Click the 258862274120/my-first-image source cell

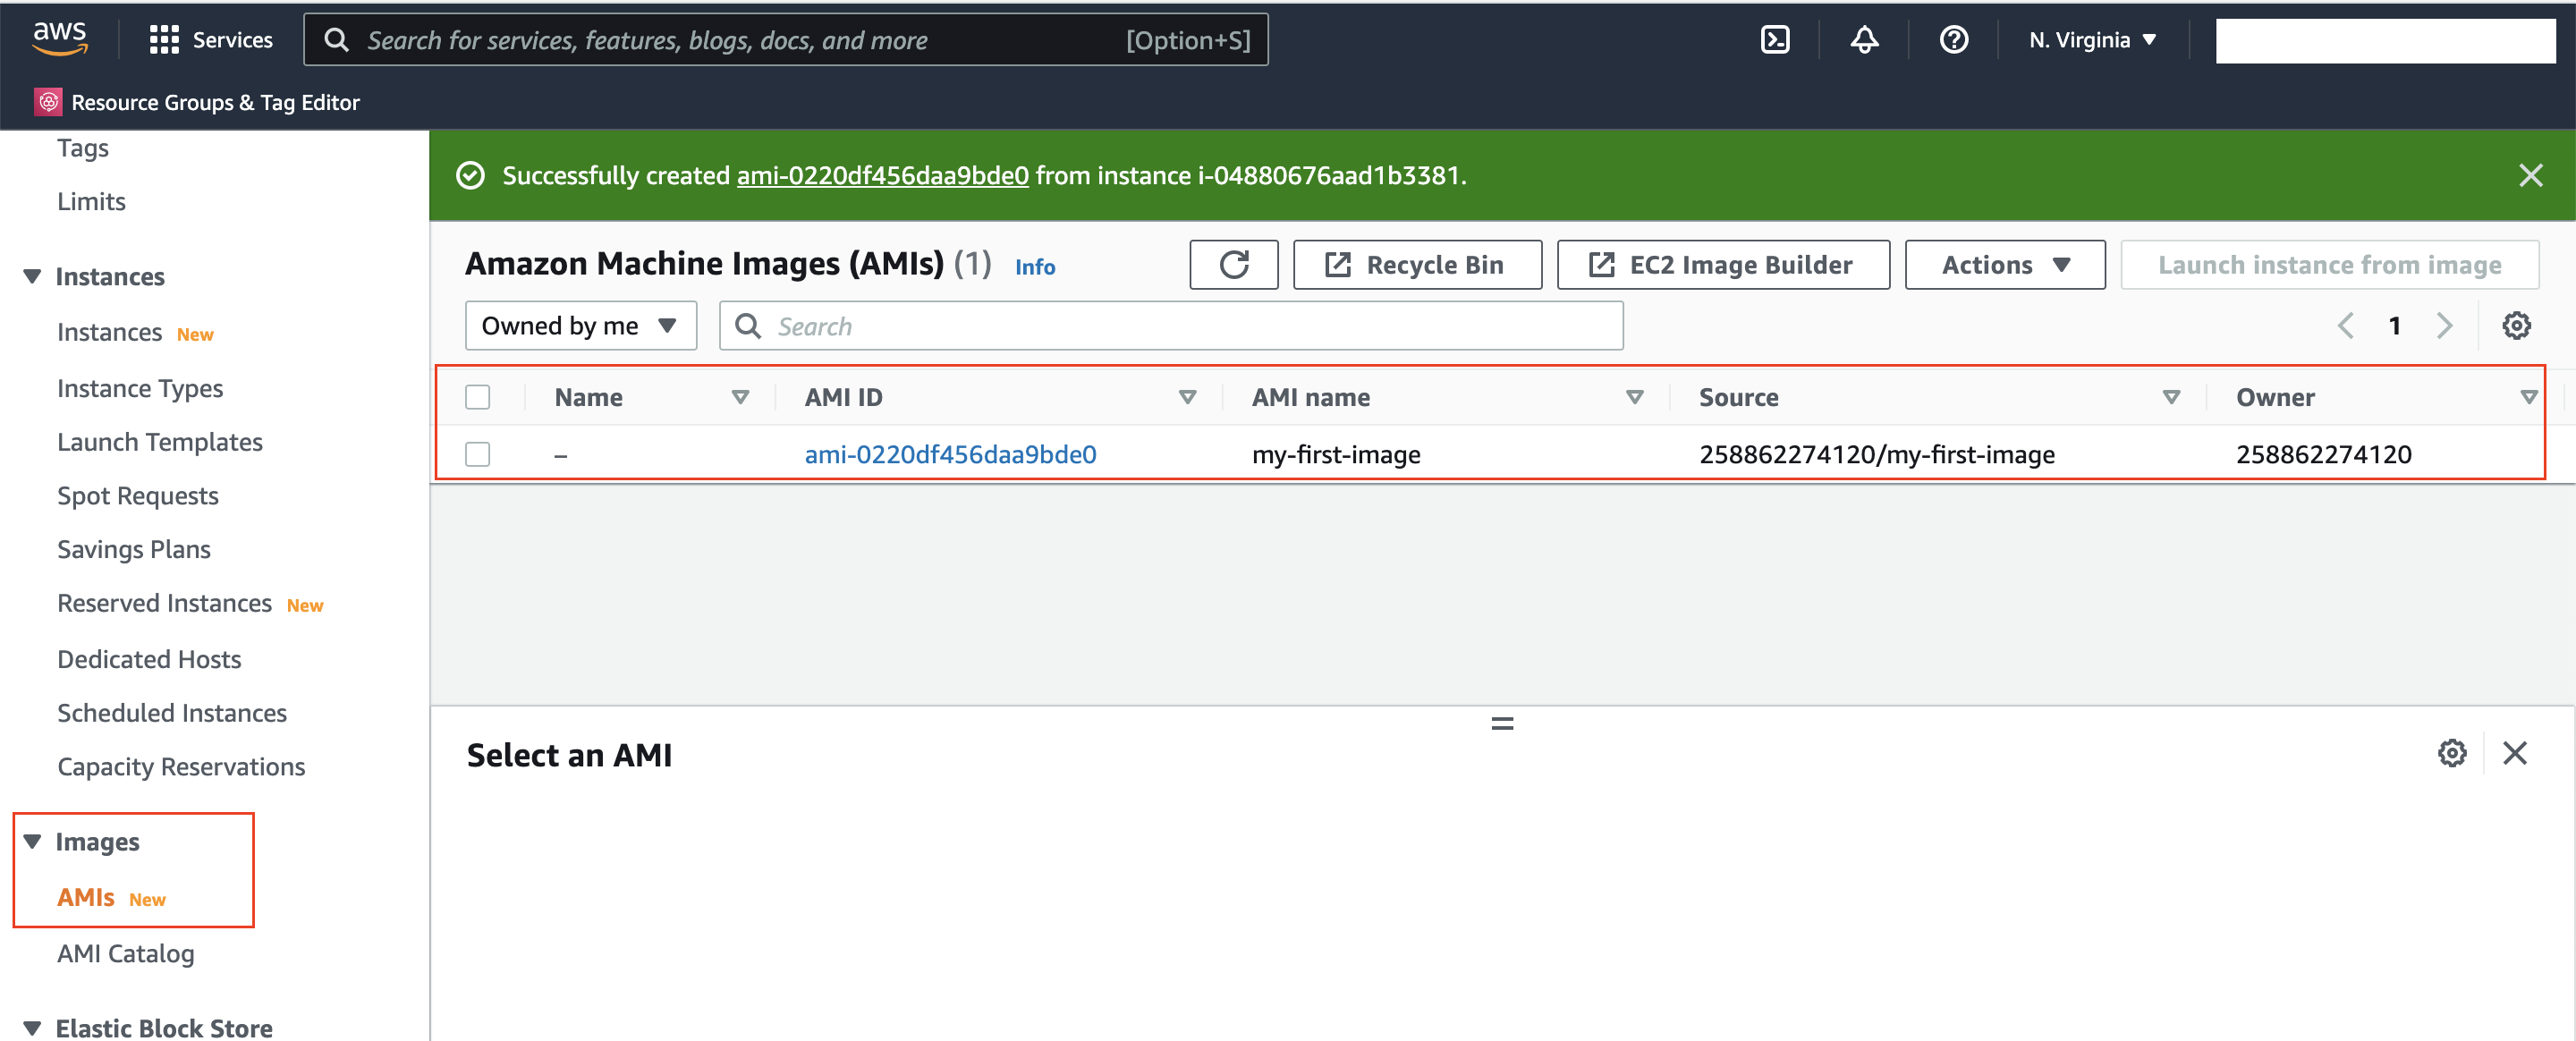1876,455
